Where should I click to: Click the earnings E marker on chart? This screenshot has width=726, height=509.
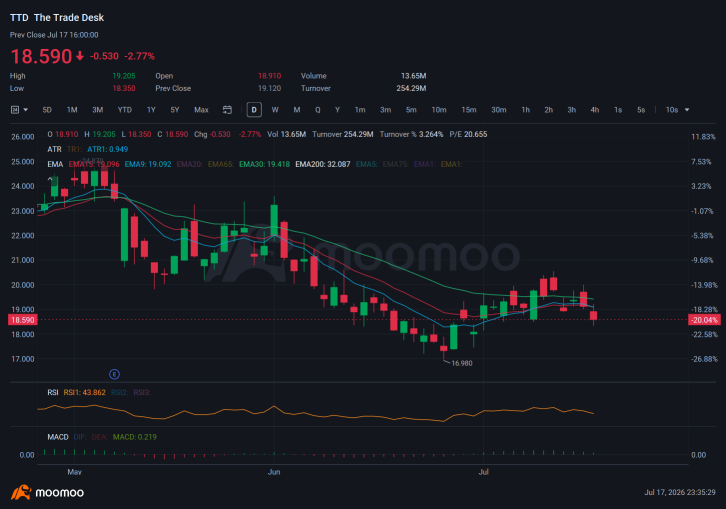click(114, 374)
